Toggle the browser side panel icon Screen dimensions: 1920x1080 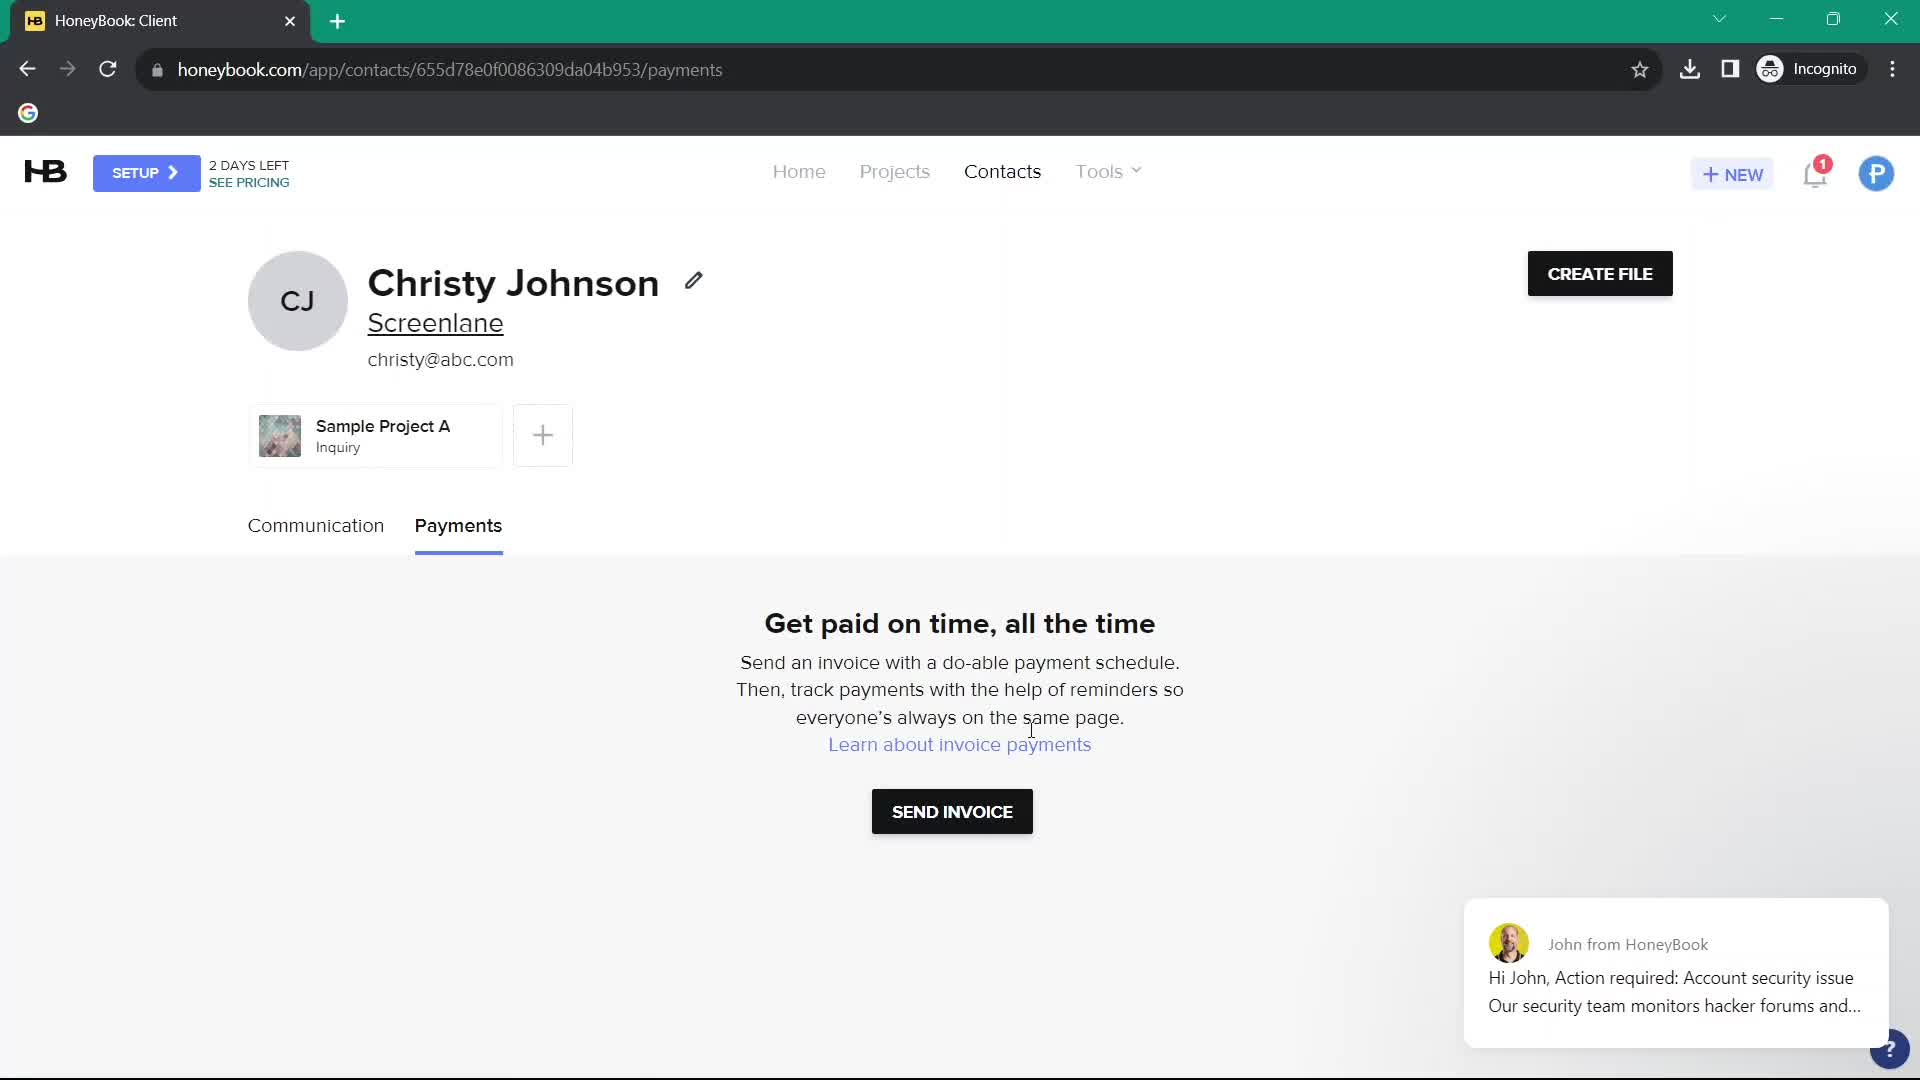tap(1730, 69)
